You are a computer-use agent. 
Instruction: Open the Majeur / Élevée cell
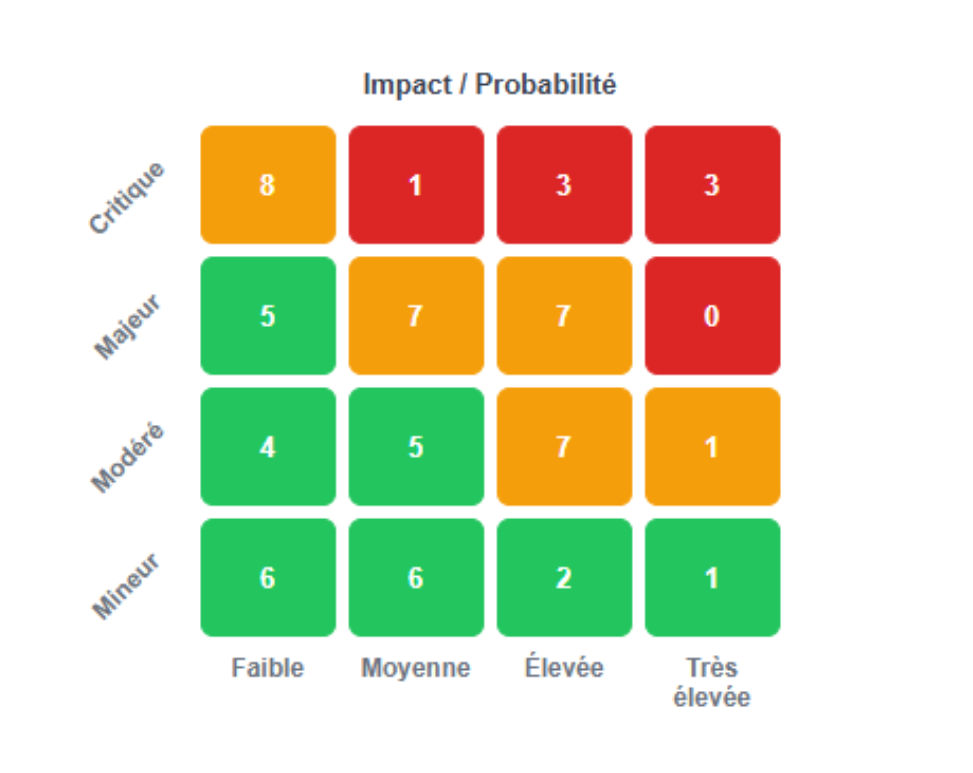click(564, 316)
